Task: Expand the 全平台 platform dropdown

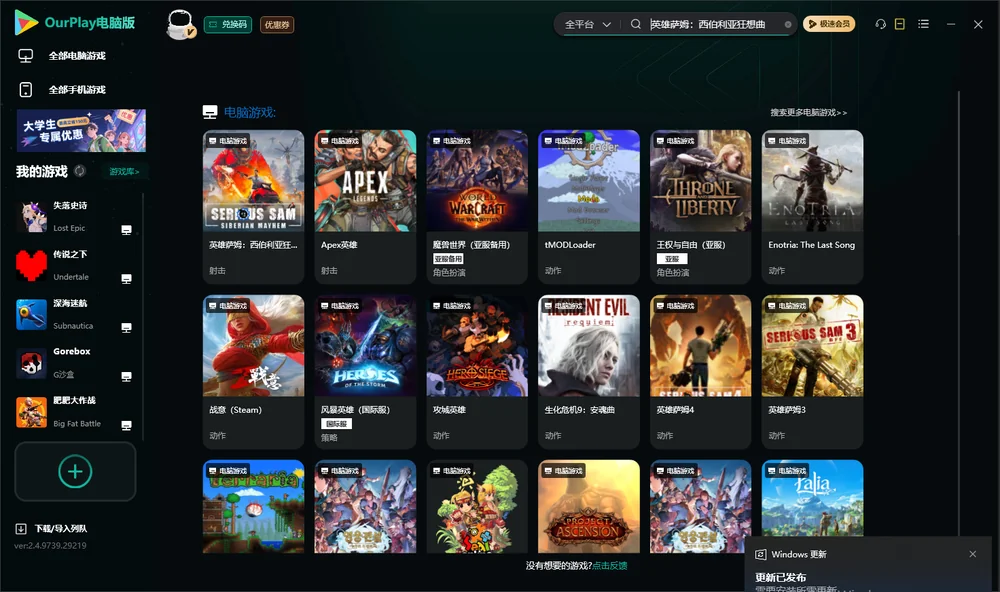Action: pos(587,24)
